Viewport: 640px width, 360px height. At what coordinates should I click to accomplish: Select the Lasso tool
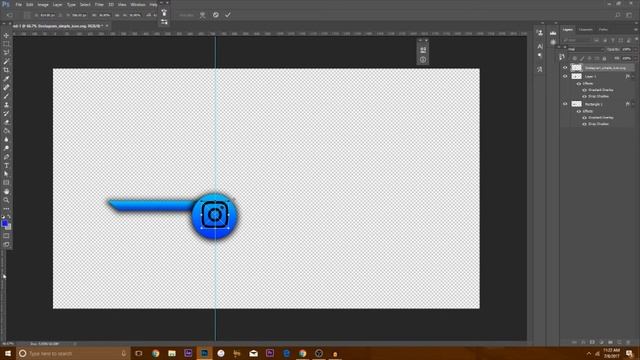click(6, 53)
